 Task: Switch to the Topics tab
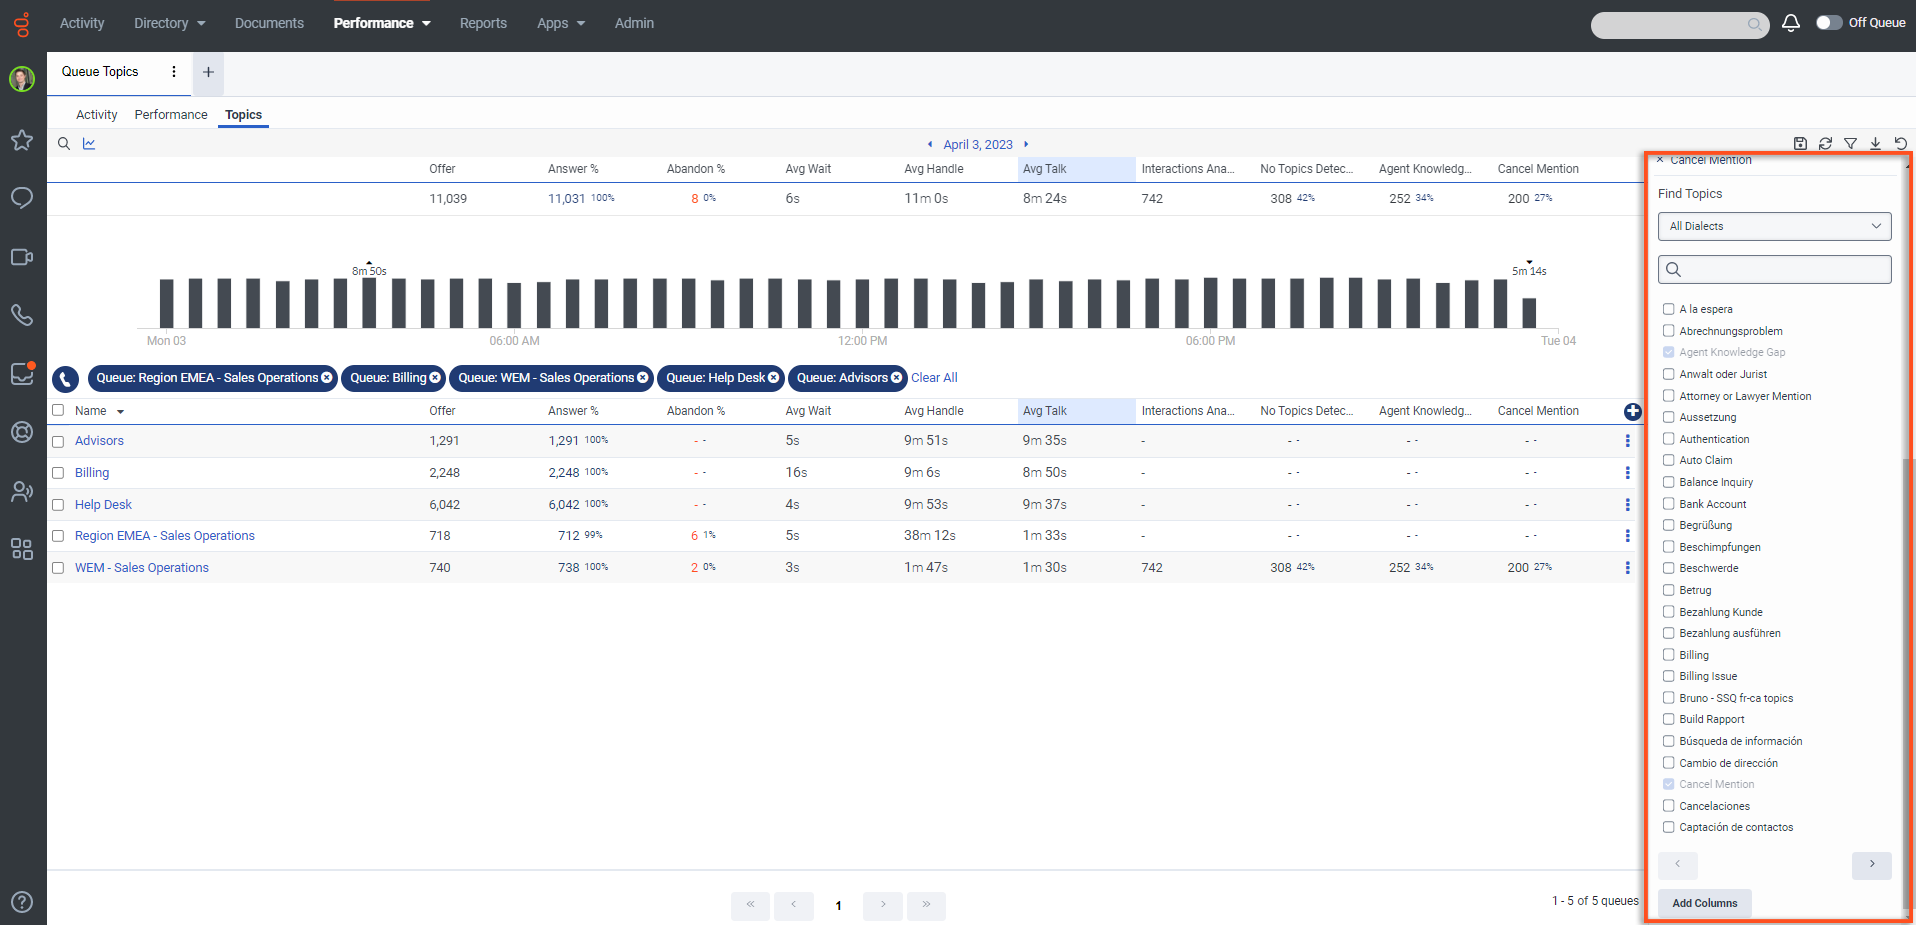[243, 114]
